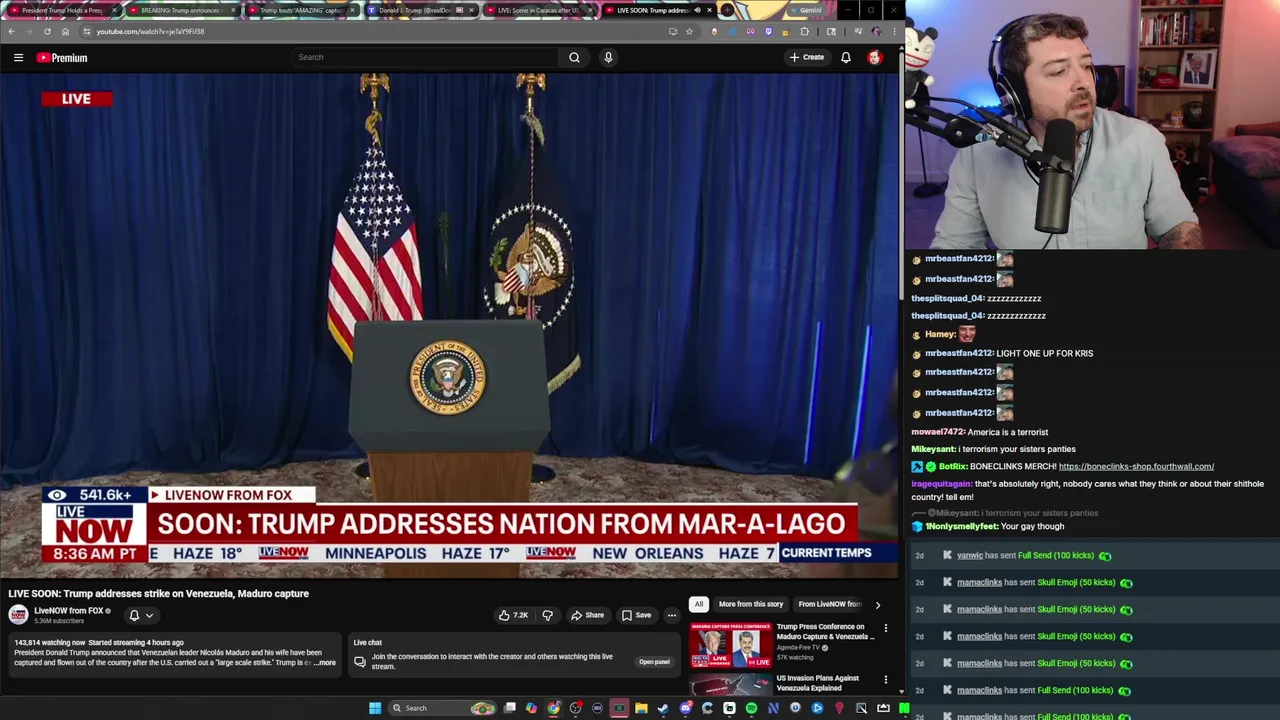Open Google Chrome from the taskbar

point(553,708)
